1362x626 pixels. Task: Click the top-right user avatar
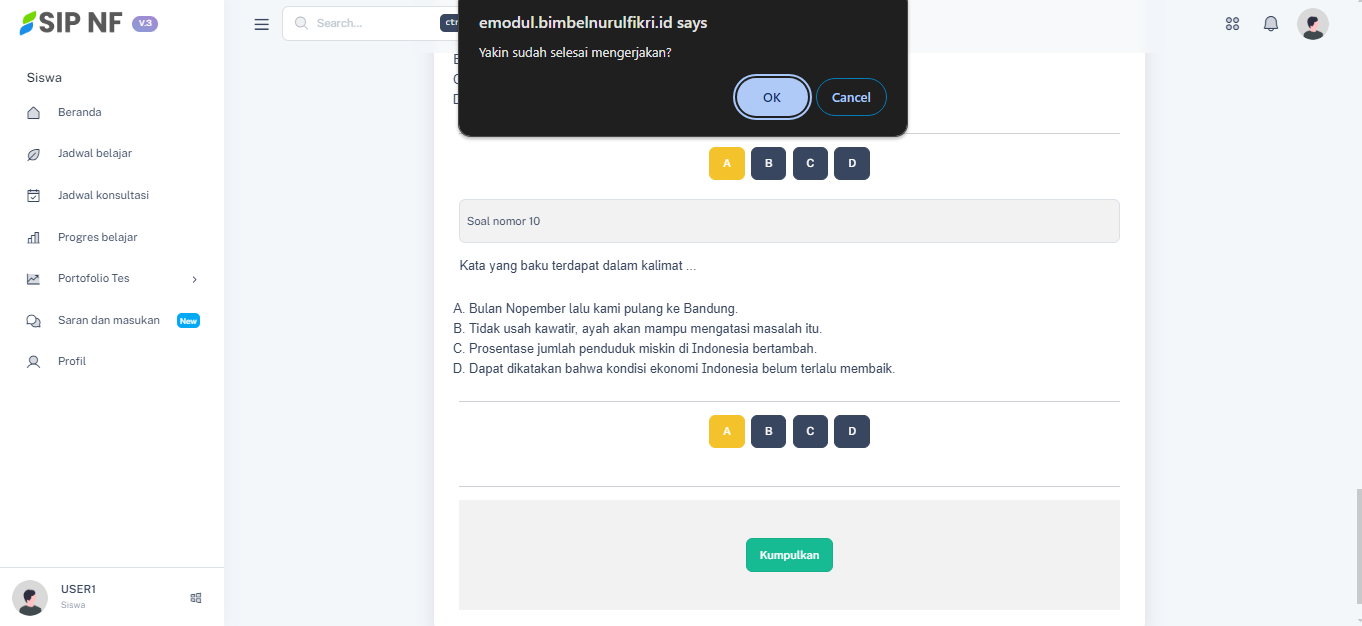pyautogui.click(x=1312, y=24)
